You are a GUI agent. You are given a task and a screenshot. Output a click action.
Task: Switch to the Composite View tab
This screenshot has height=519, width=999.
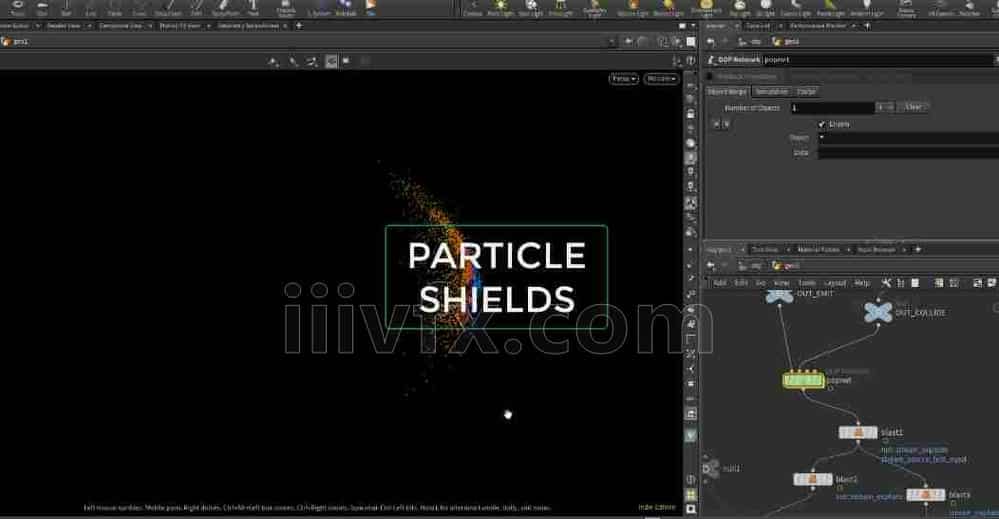(120, 26)
